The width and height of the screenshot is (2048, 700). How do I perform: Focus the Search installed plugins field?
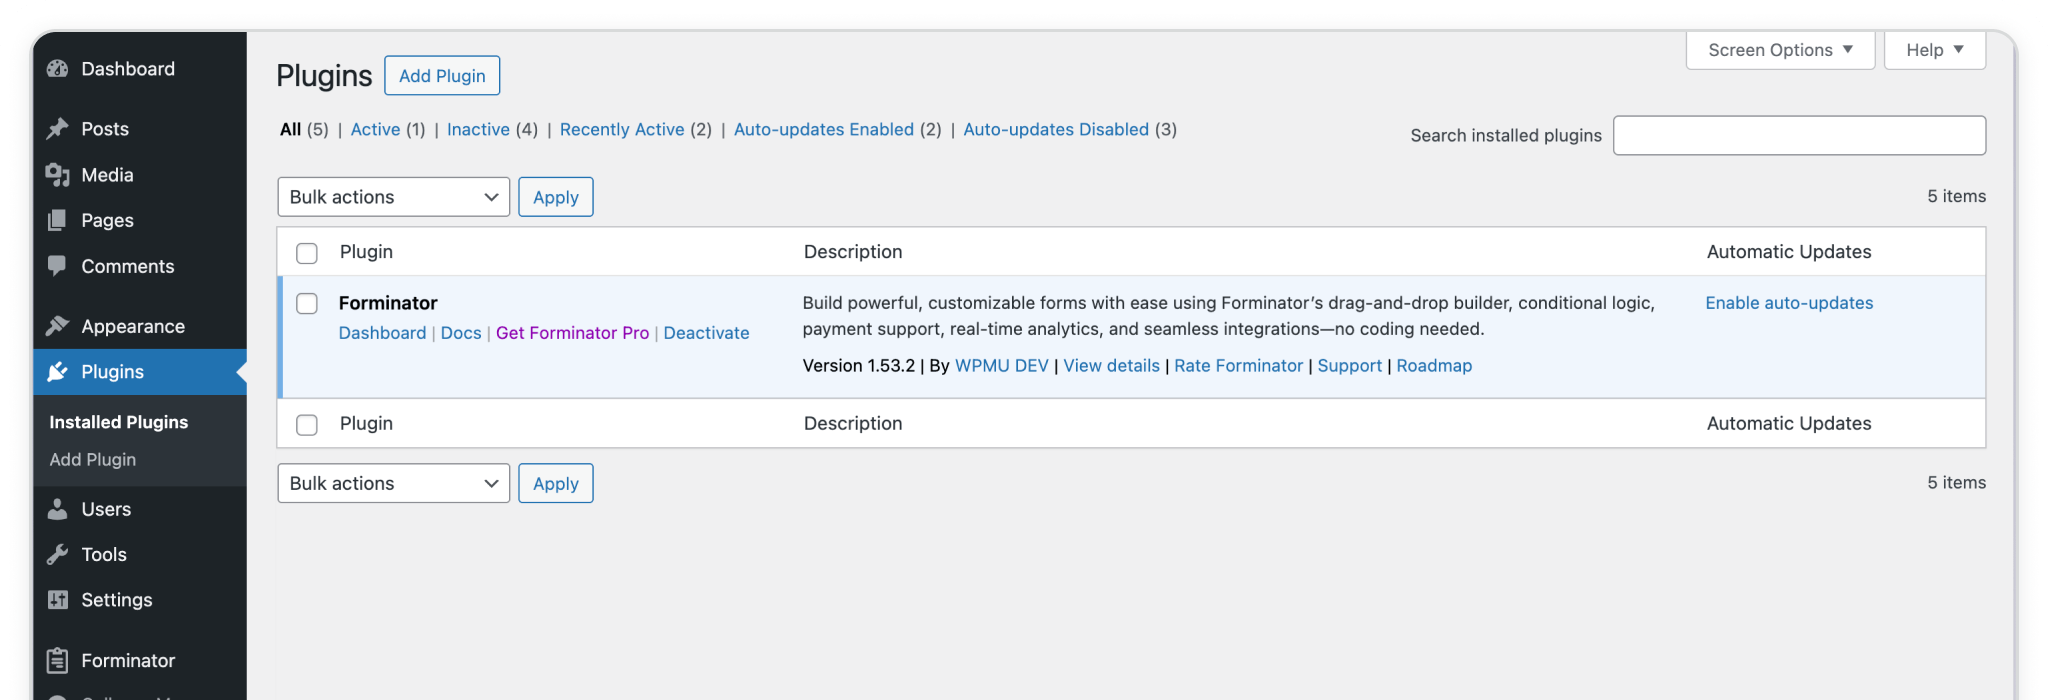coord(1799,135)
